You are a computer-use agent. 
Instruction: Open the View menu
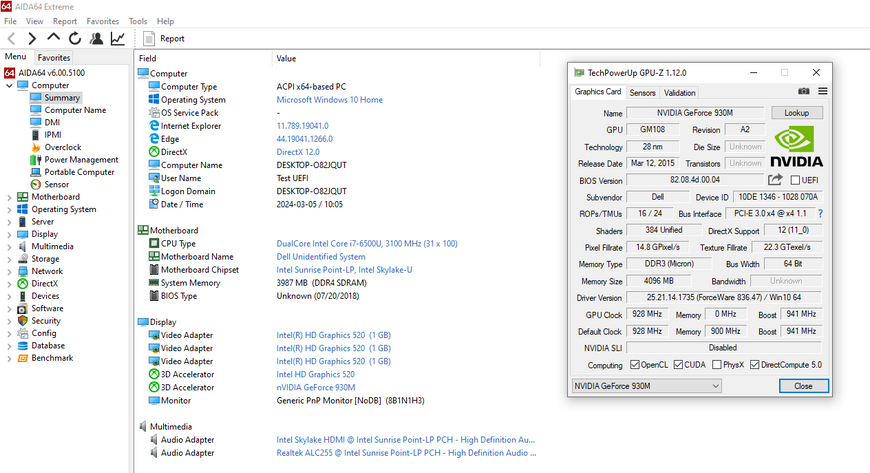click(34, 21)
